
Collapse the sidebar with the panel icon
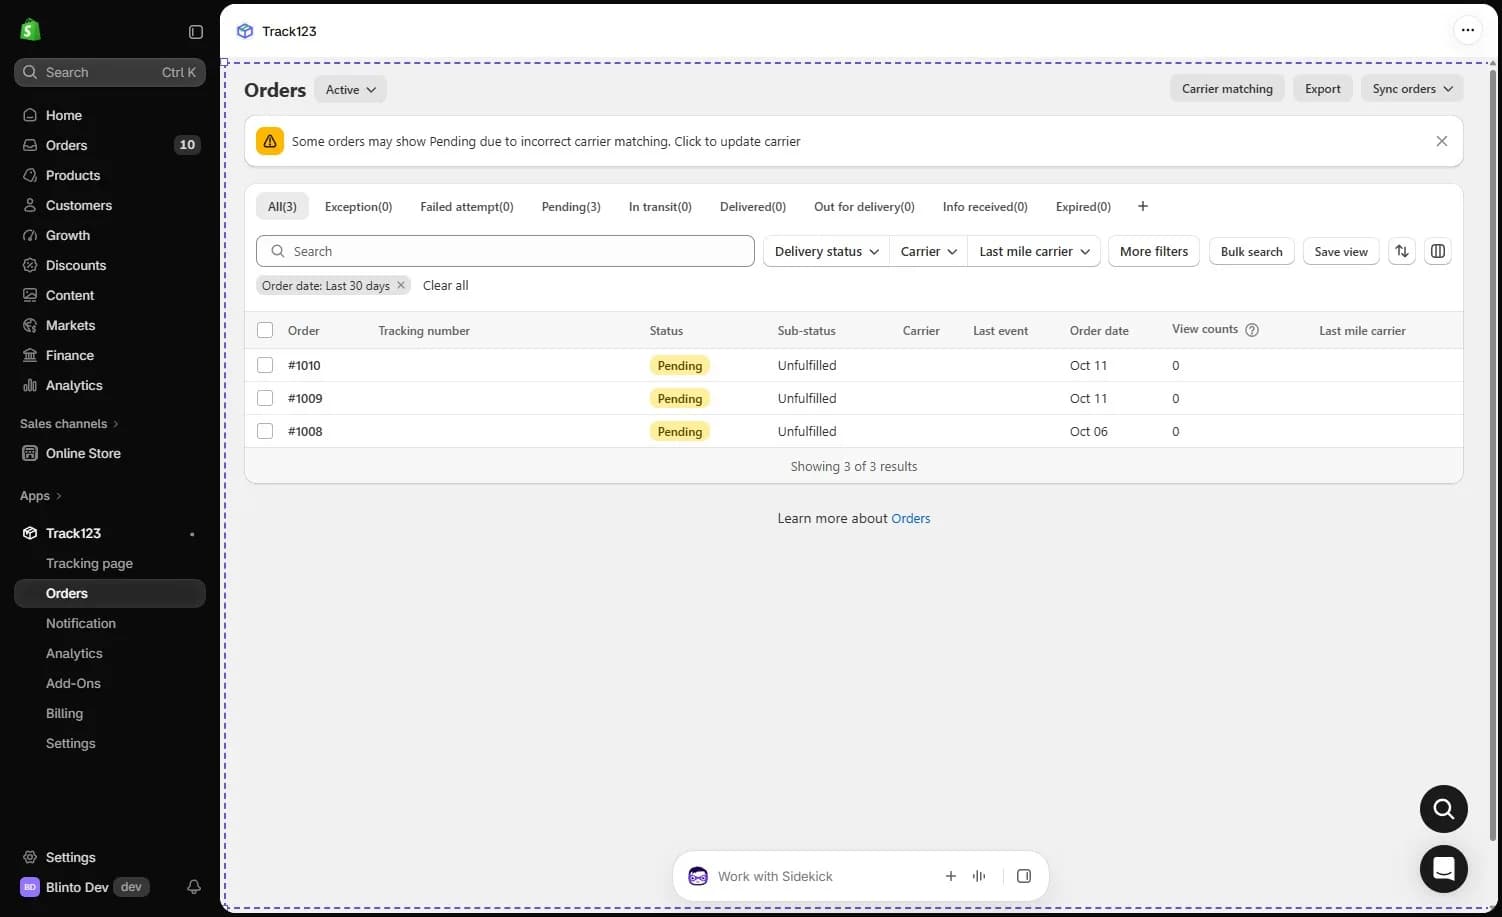[x=196, y=32]
